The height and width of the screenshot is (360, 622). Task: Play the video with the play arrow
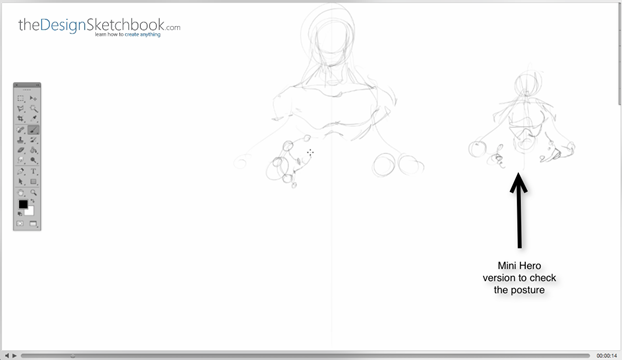(x=14, y=356)
